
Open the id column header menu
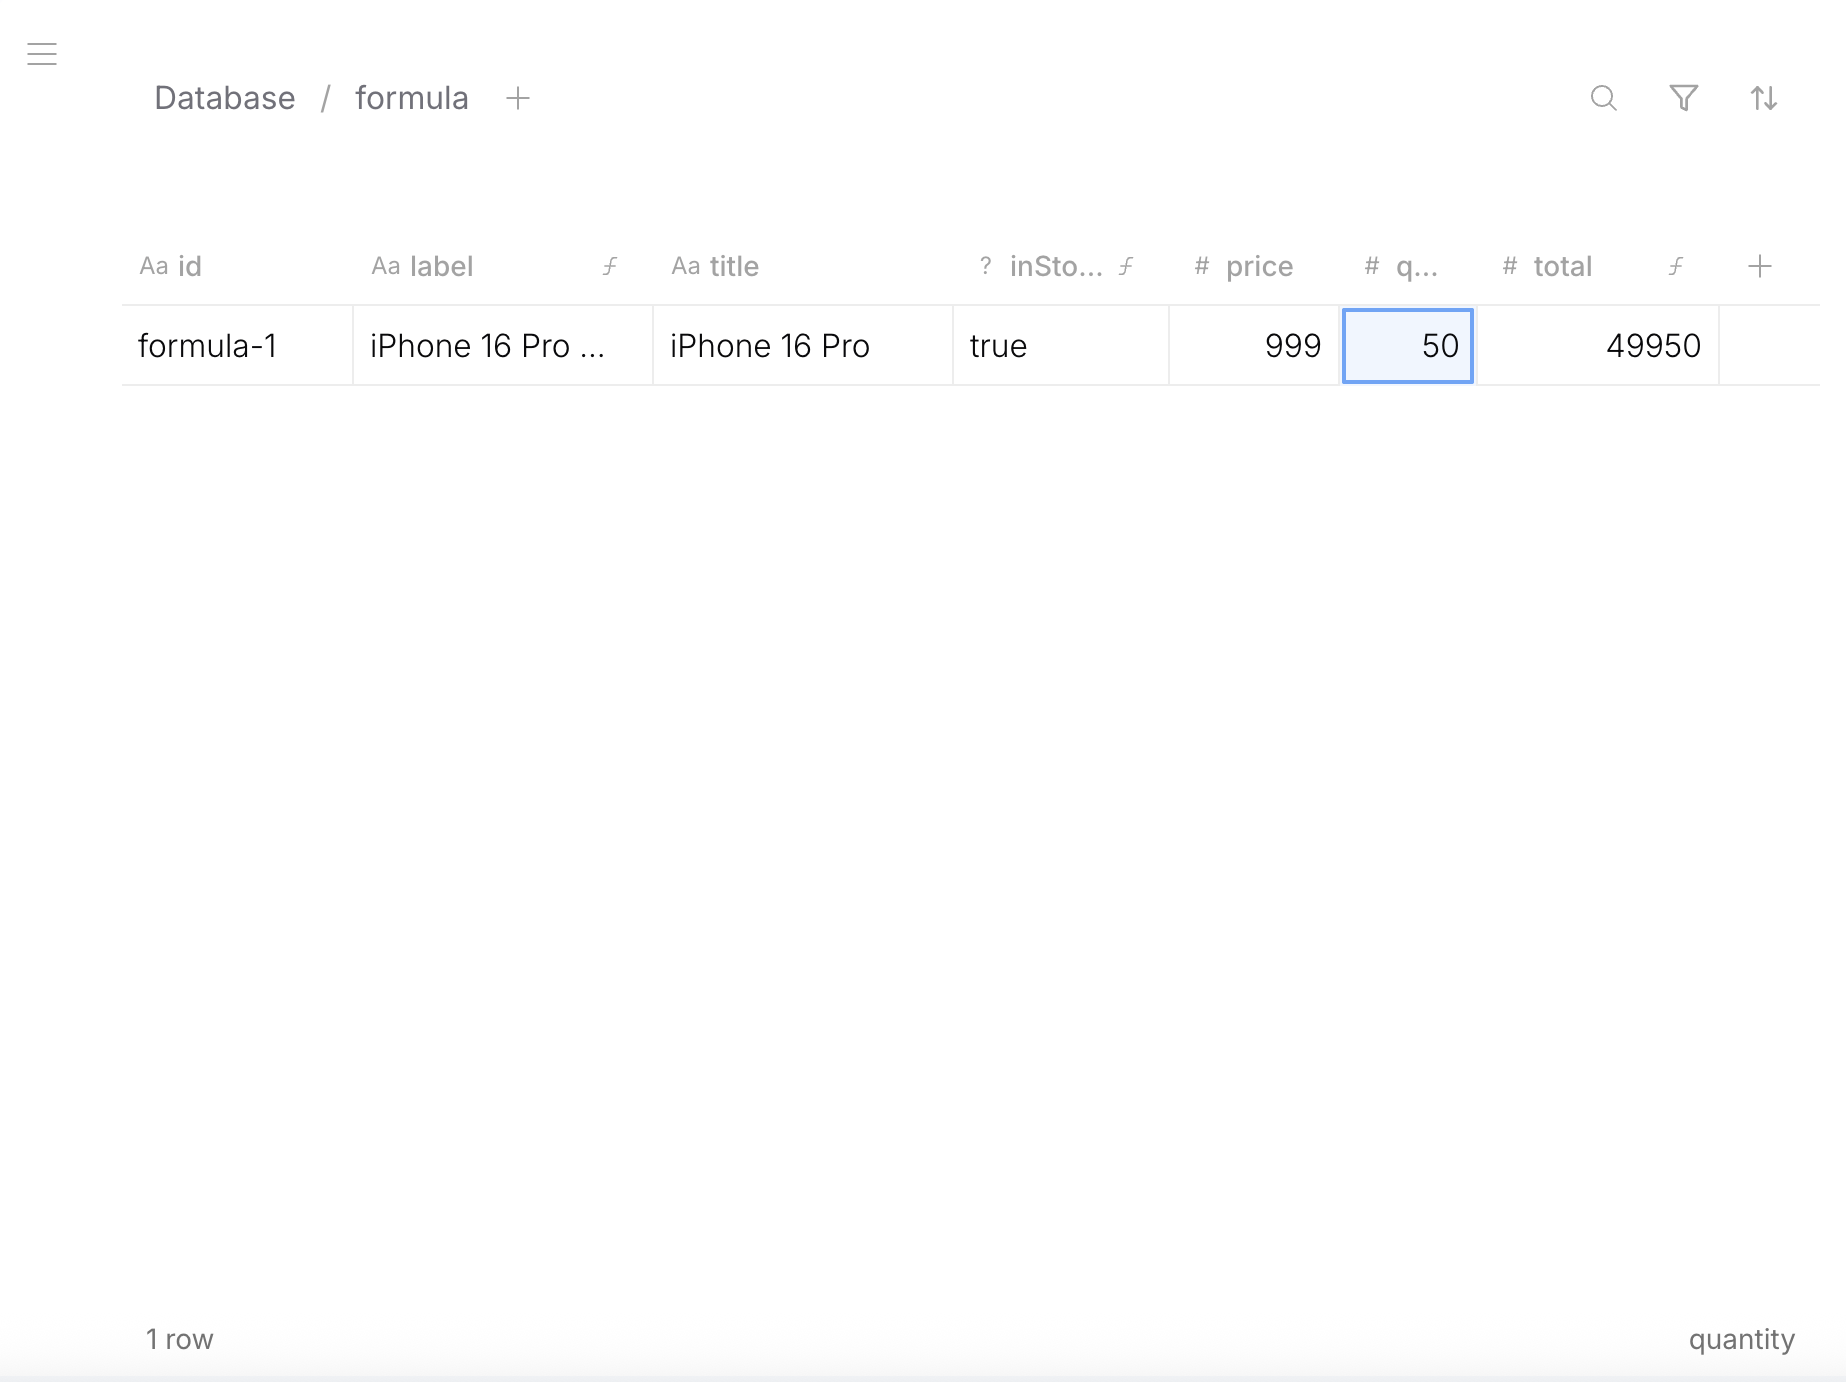188,266
